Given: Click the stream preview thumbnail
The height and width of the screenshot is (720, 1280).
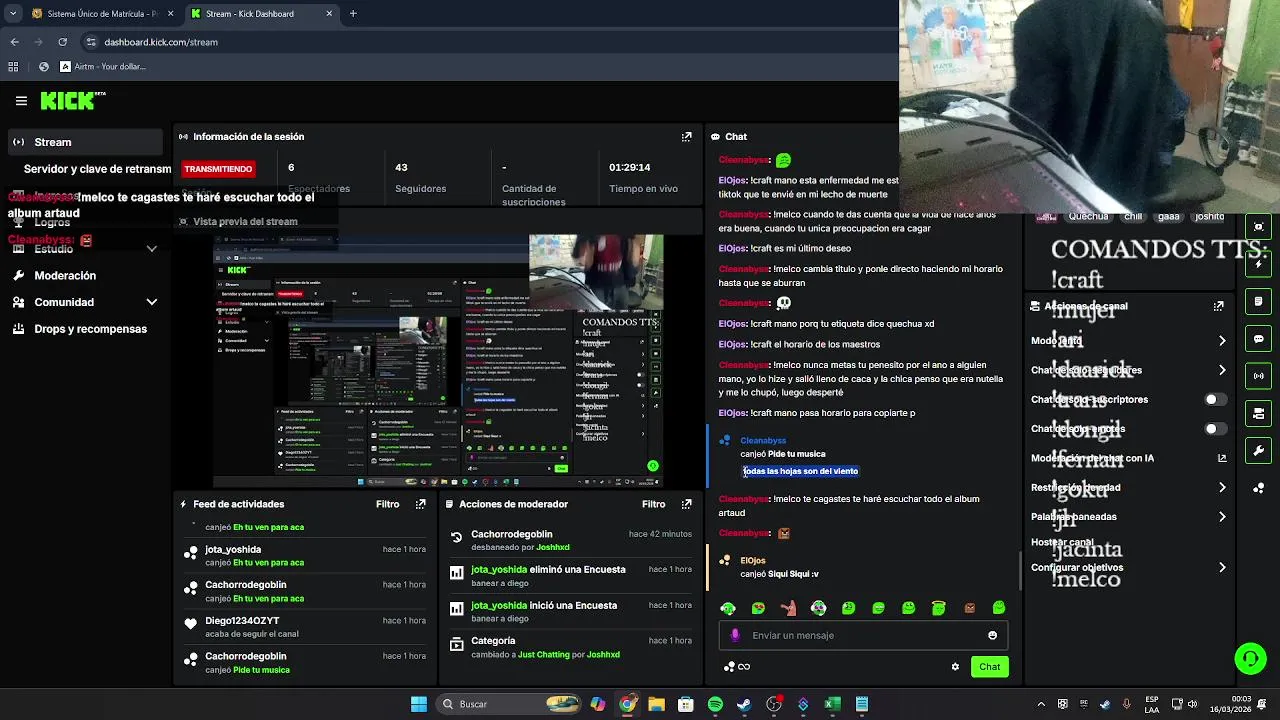Looking at the screenshot, I should (x=437, y=361).
